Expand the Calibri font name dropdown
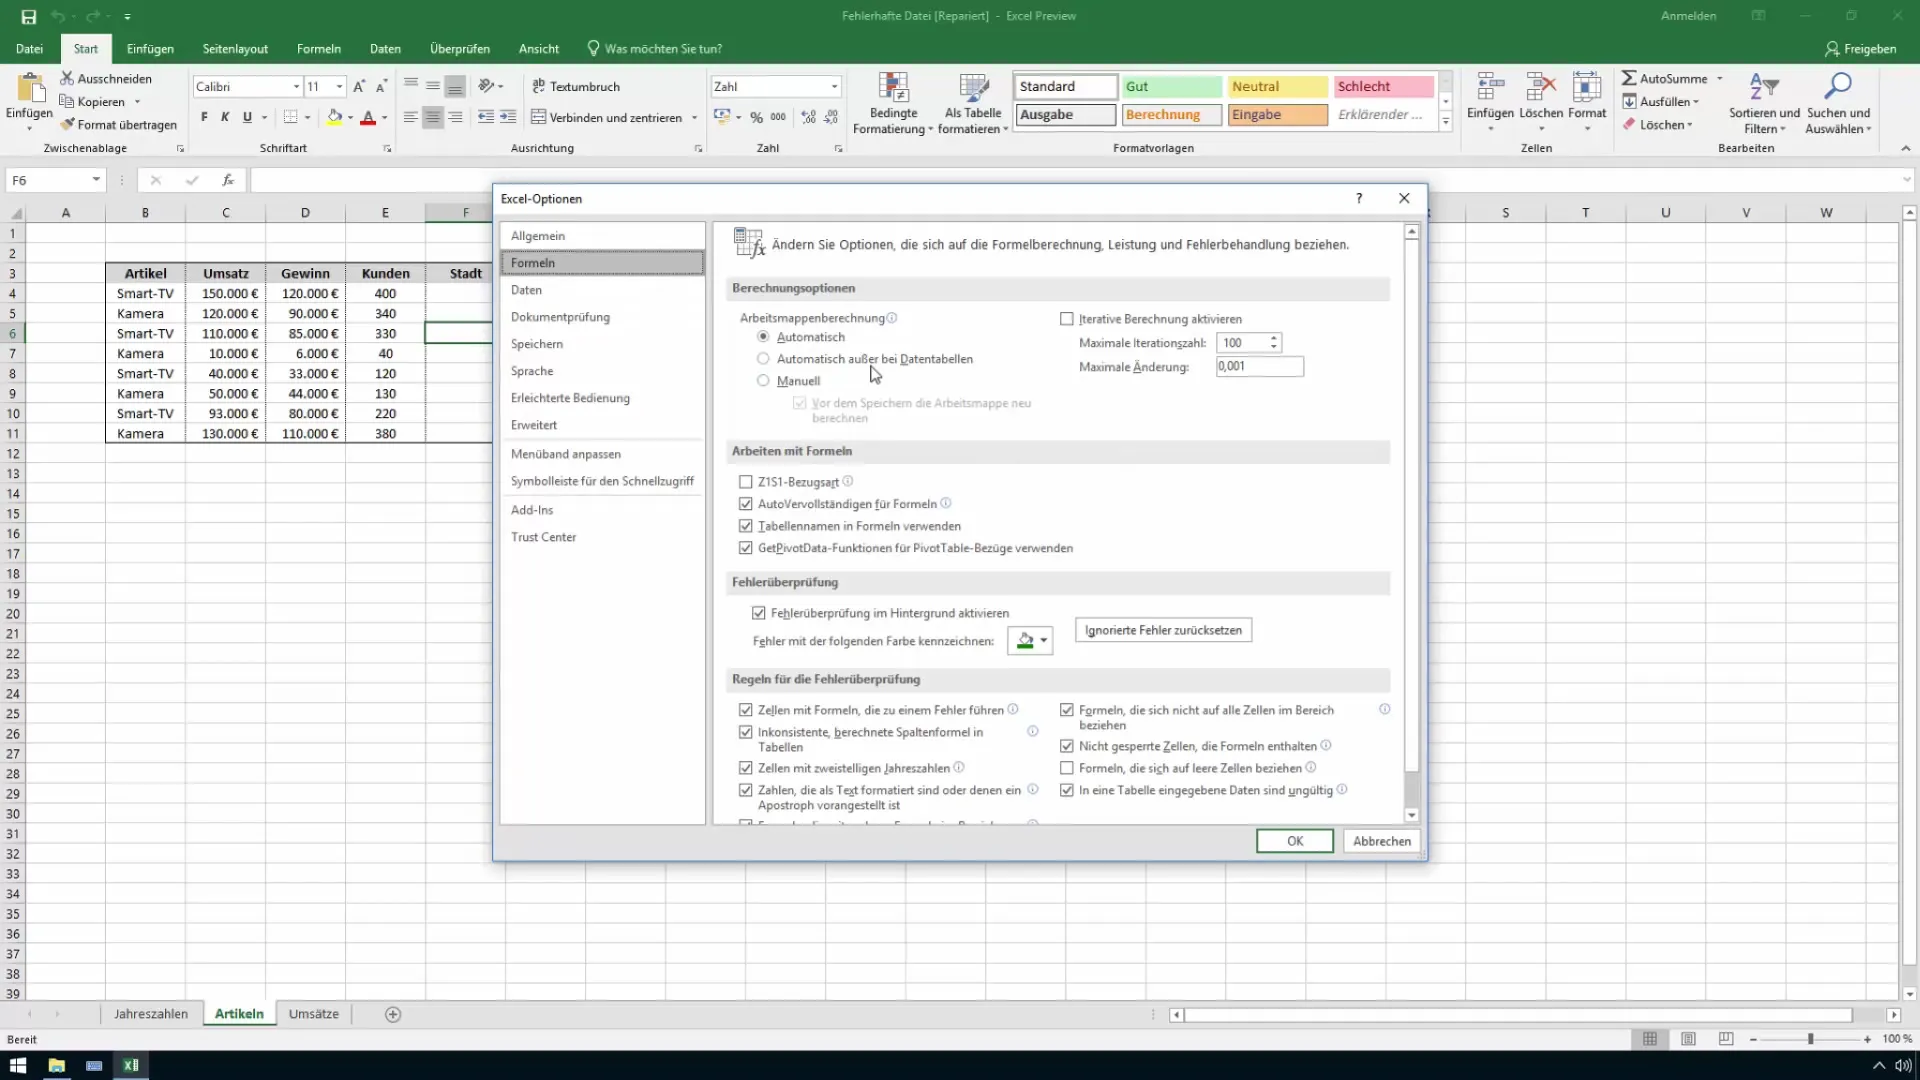 (296, 87)
